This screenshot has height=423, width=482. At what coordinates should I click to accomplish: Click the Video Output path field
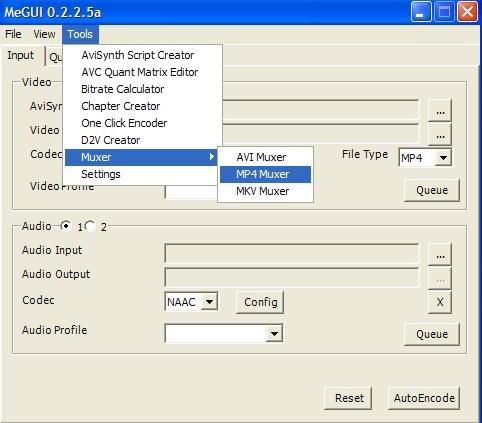[x=320, y=133]
